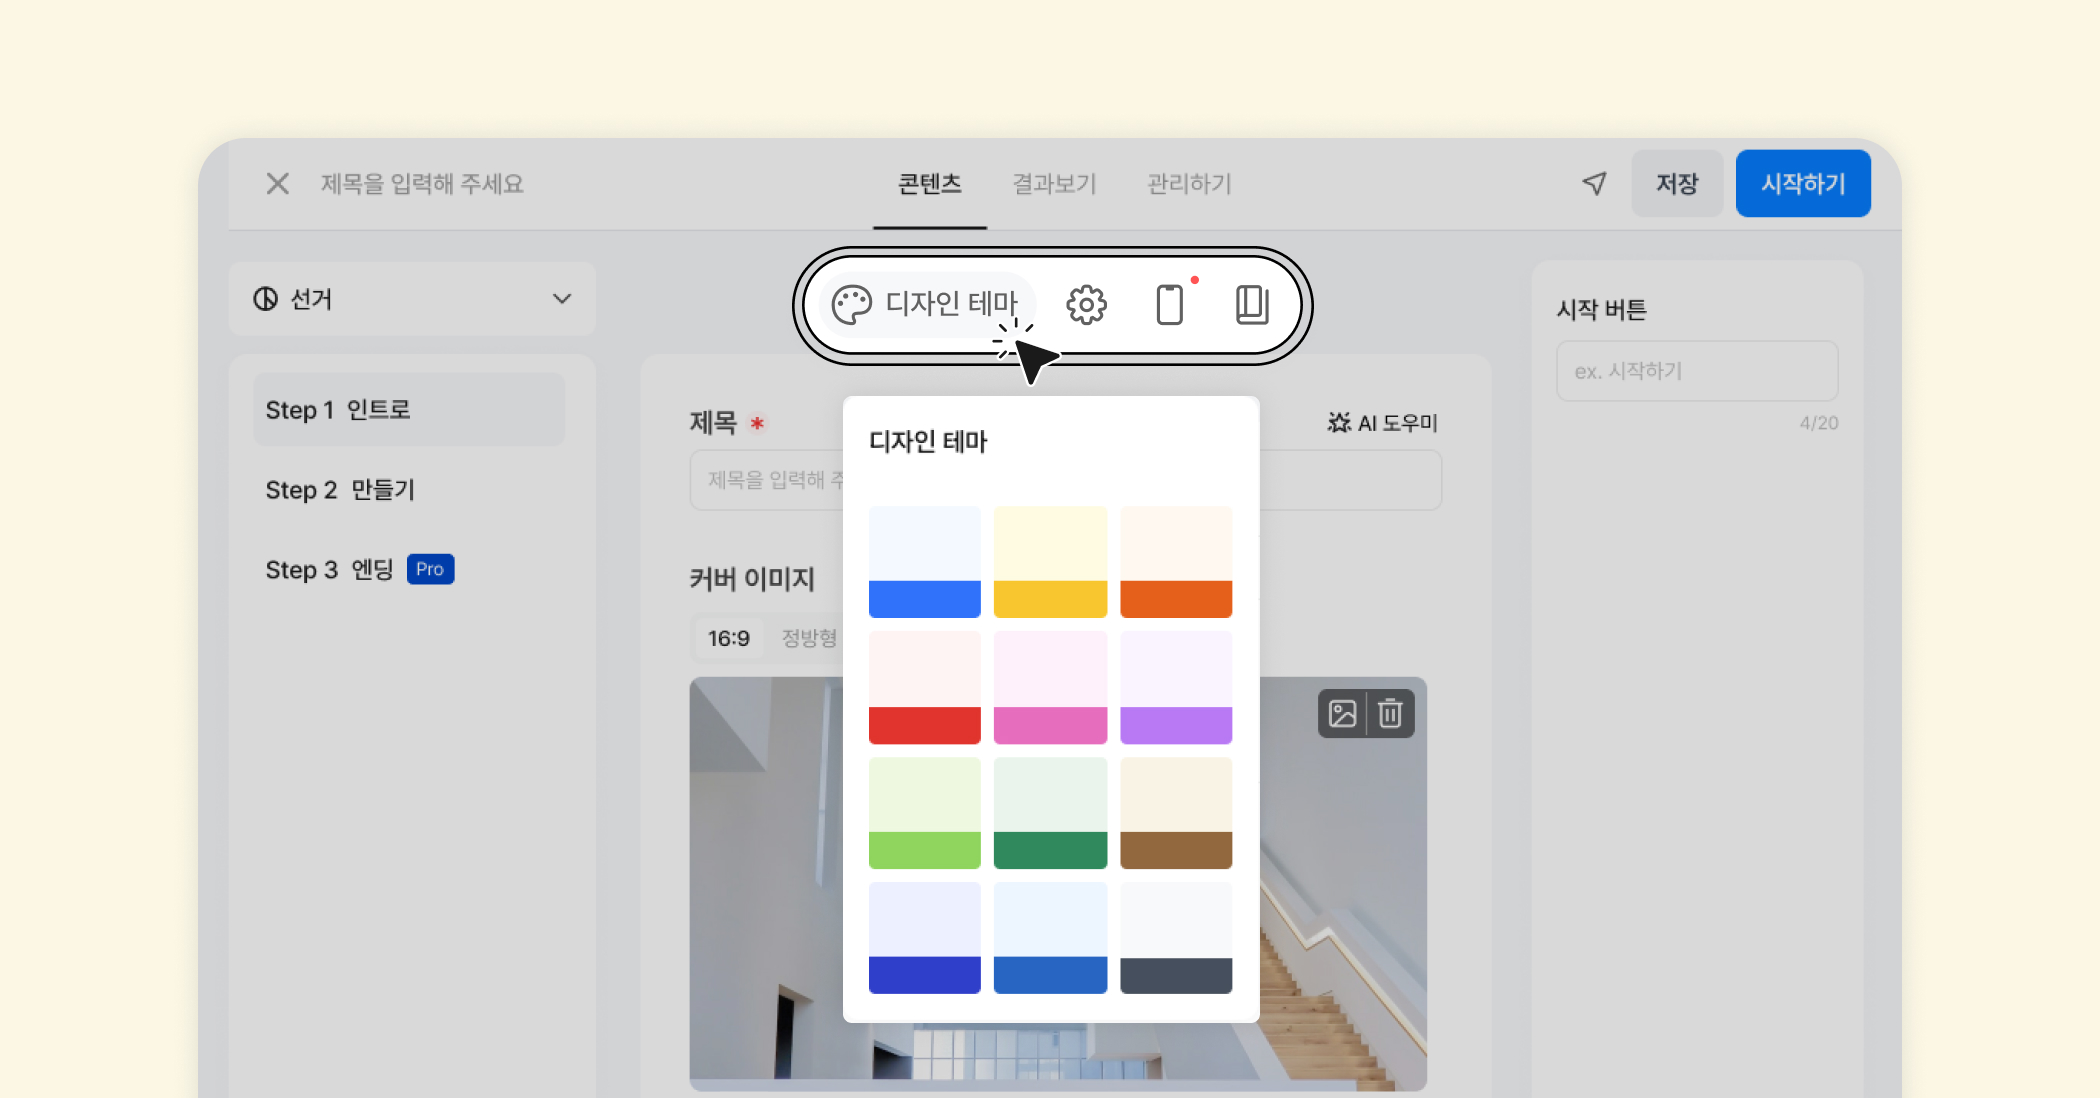This screenshot has width=2100, height=1098.
Task: Expand the 선거 type dropdown
Action: (x=412, y=299)
